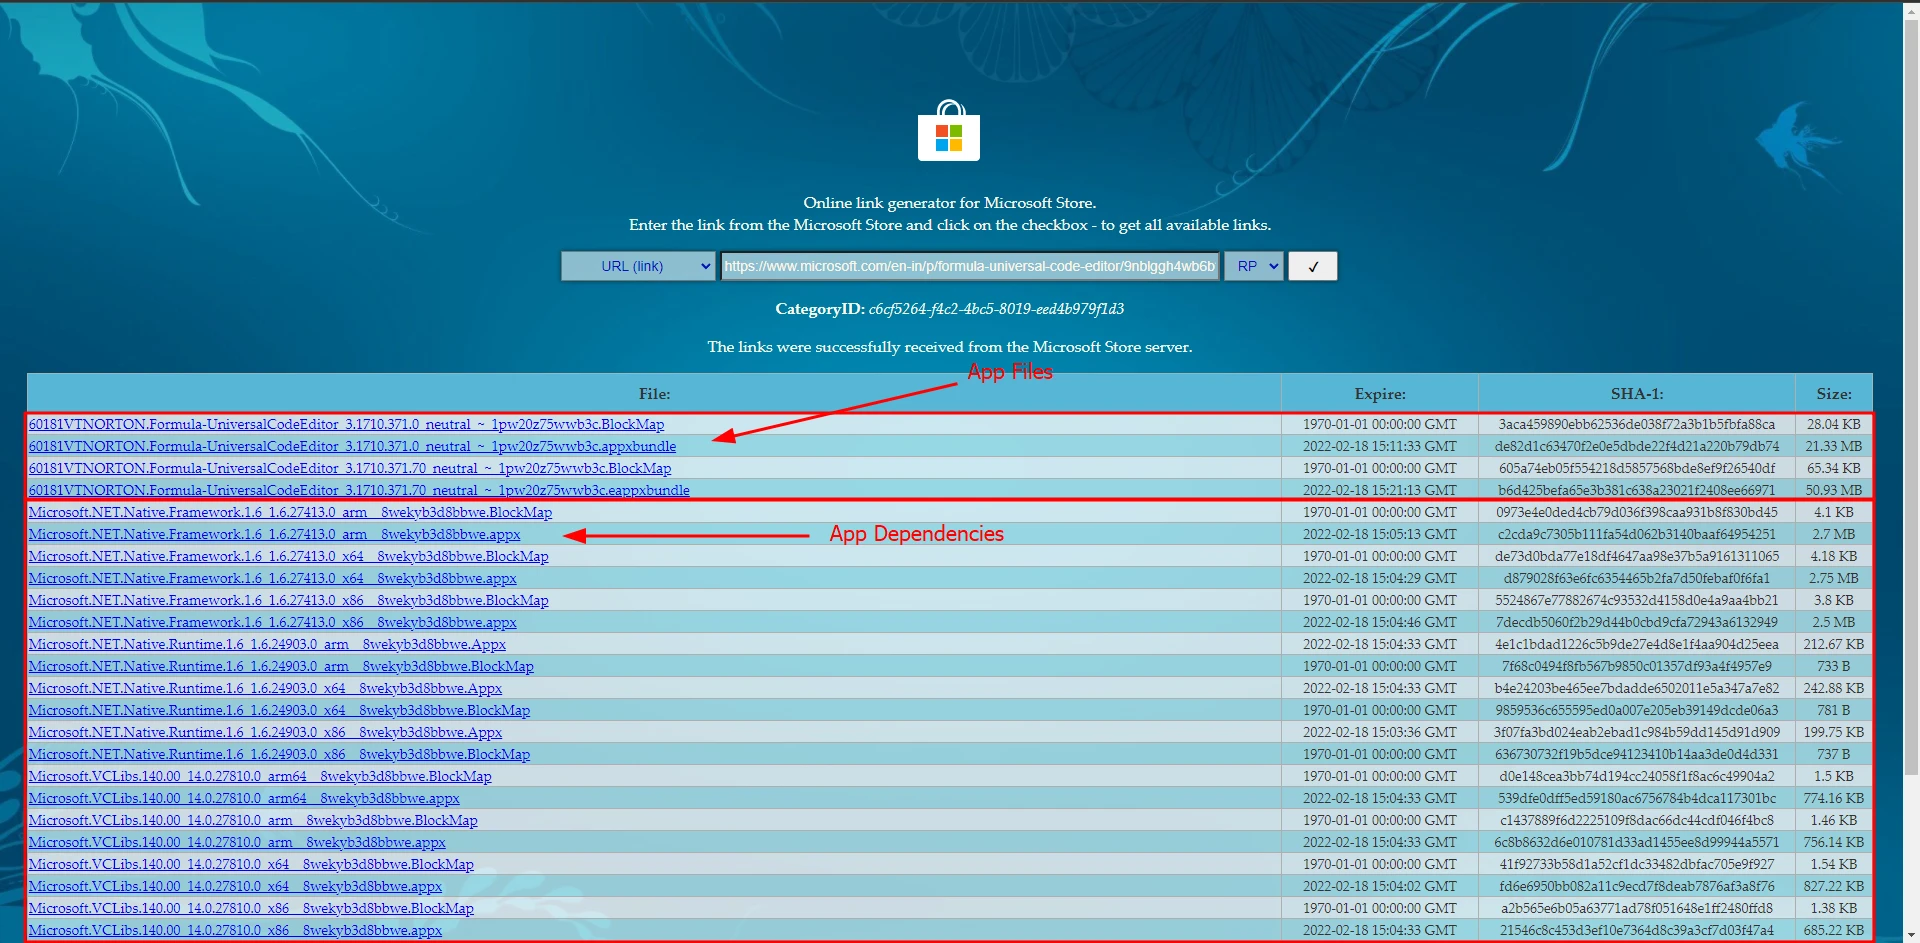The width and height of the screenshot is (1920, 943).
Task: Select SHA-1 hash starting with fd6e6950bb
Action: (1637, 886)
